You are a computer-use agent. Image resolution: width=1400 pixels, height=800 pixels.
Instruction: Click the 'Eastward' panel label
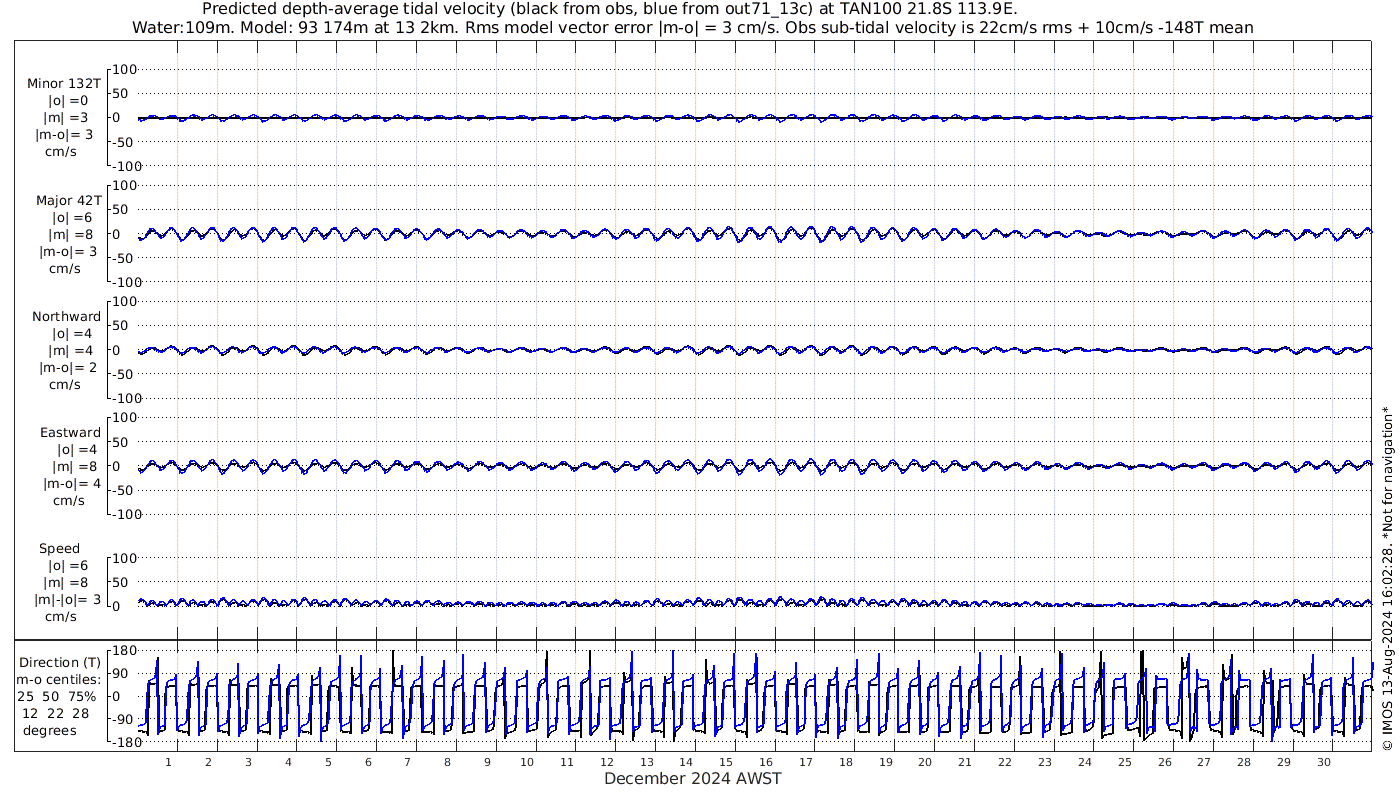click(70, 432)
